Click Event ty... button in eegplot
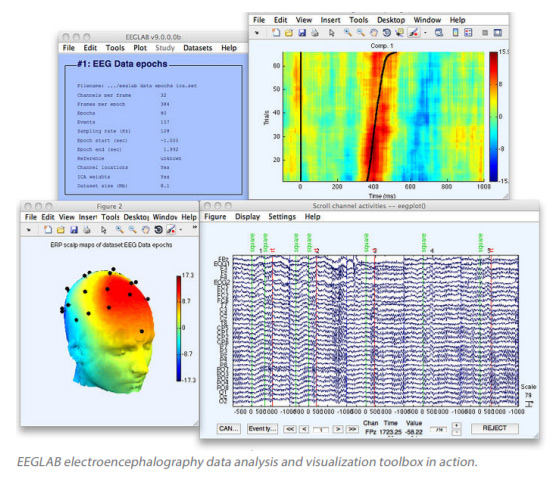554x478 pixels. 262,429
